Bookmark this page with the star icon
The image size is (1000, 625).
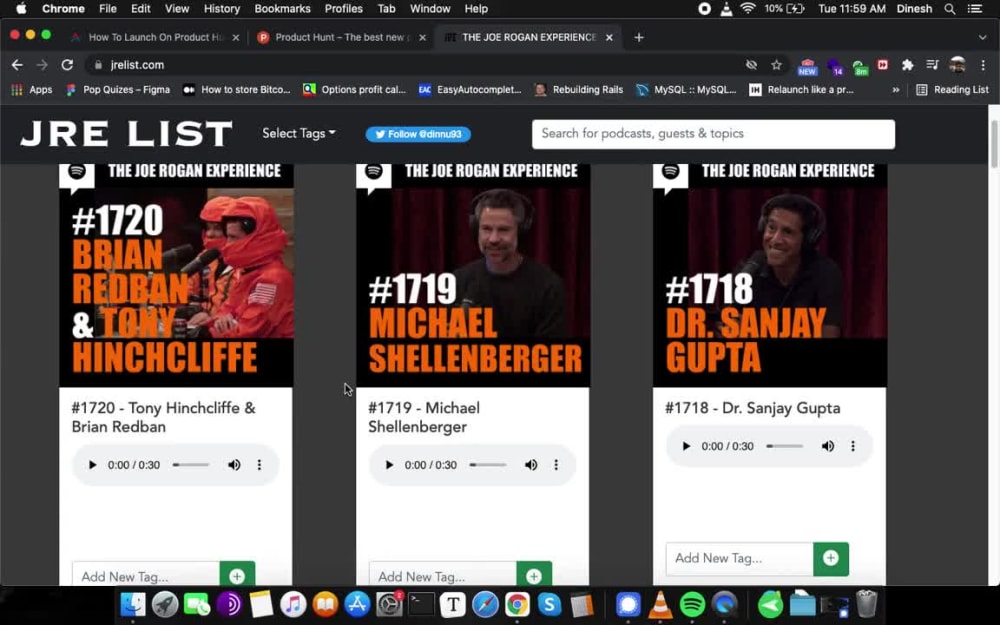click(x=776, y=65)
